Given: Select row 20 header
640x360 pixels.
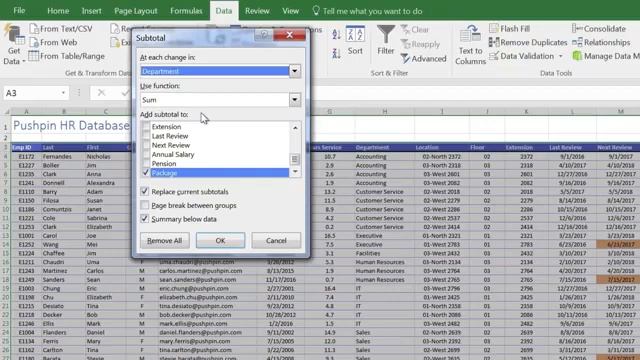Looking at the screenshot, I should (6, 297).
